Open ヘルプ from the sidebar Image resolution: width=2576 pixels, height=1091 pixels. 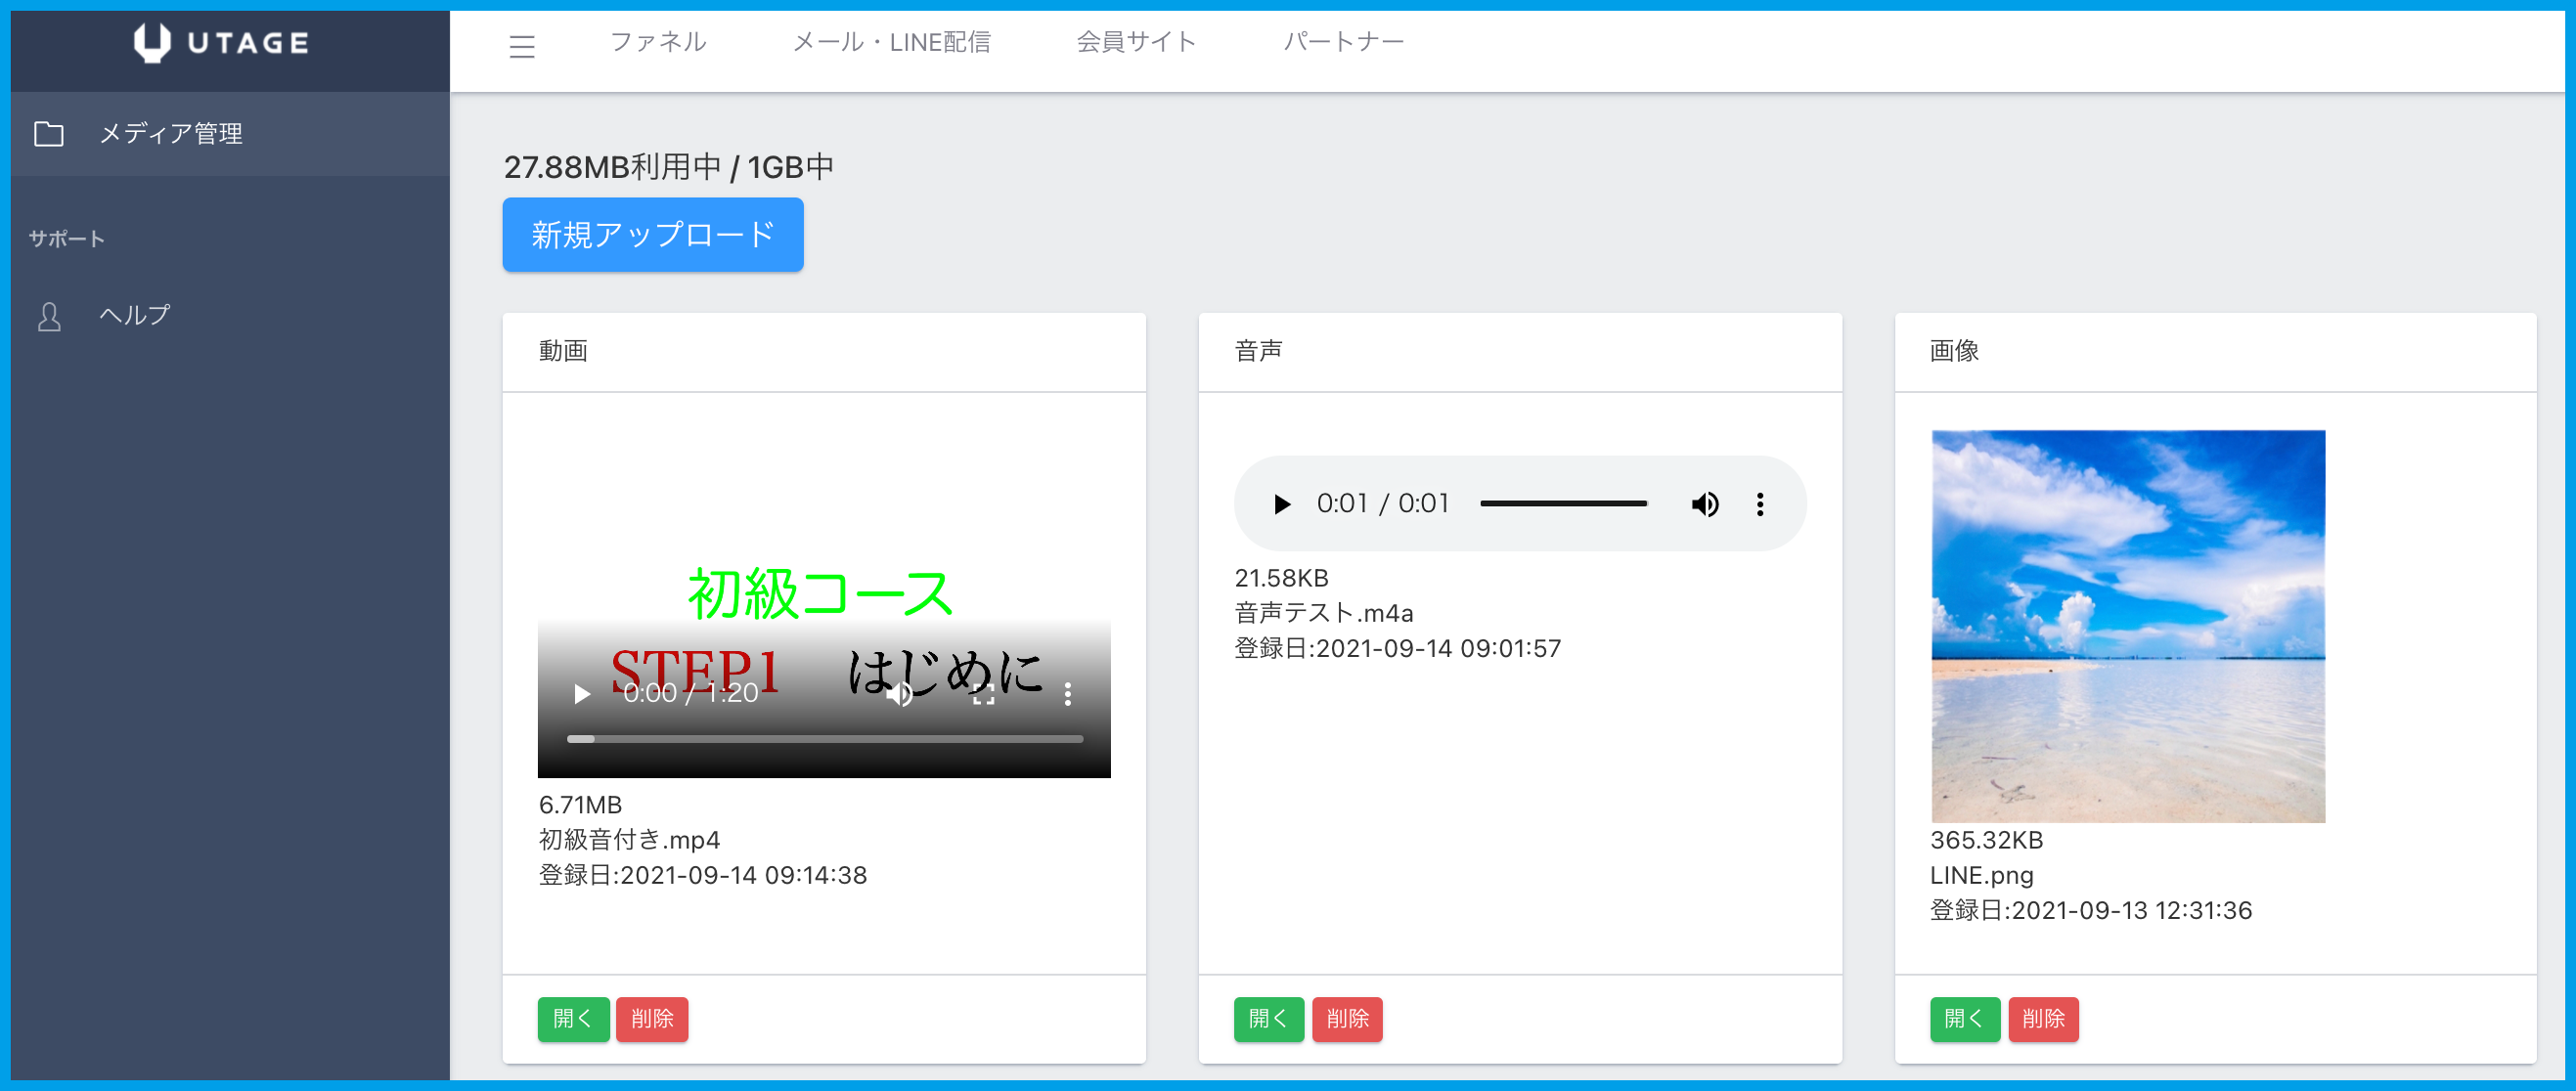135,315
